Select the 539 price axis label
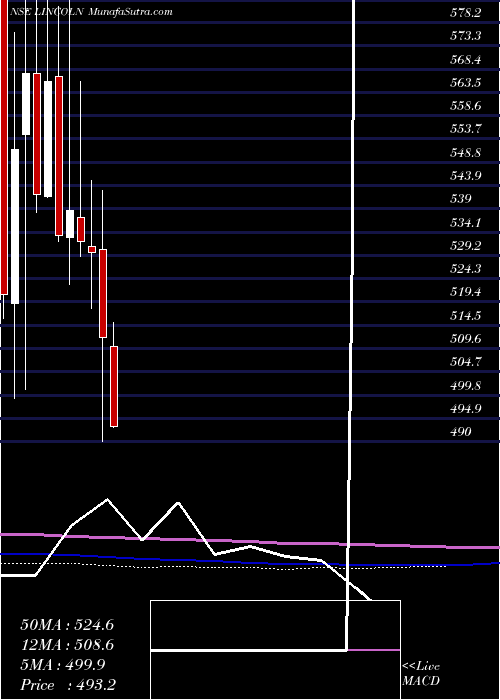 click(461, 199)
